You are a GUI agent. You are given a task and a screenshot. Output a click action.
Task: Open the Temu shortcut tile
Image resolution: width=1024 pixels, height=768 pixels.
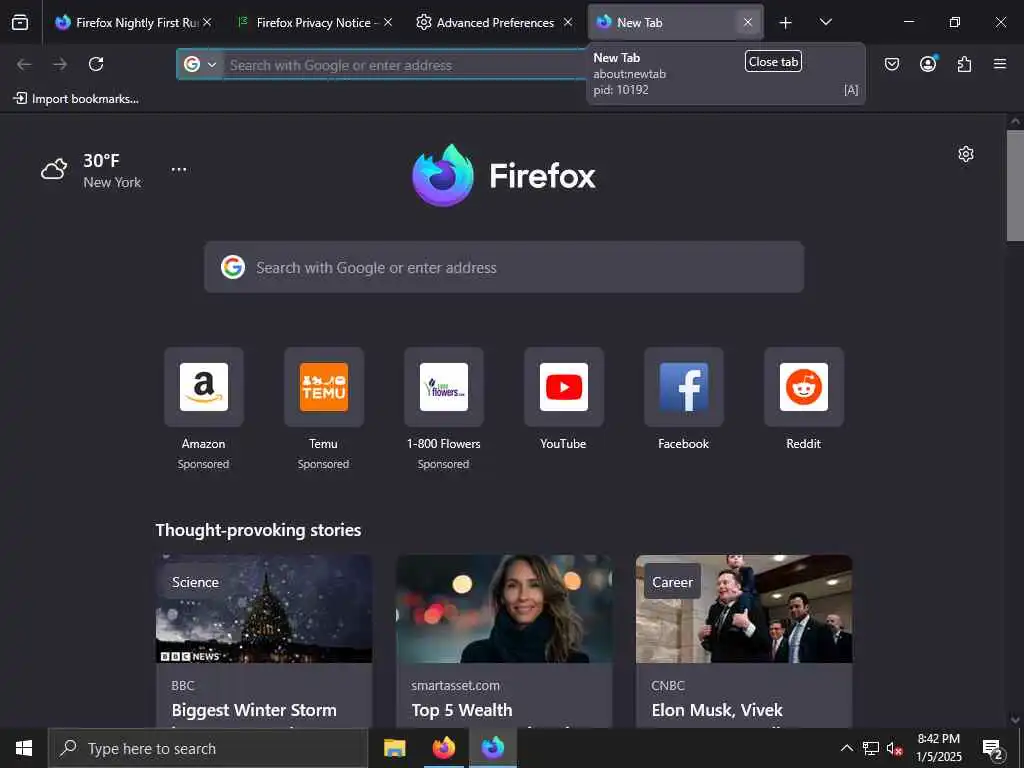pos(324,387)
